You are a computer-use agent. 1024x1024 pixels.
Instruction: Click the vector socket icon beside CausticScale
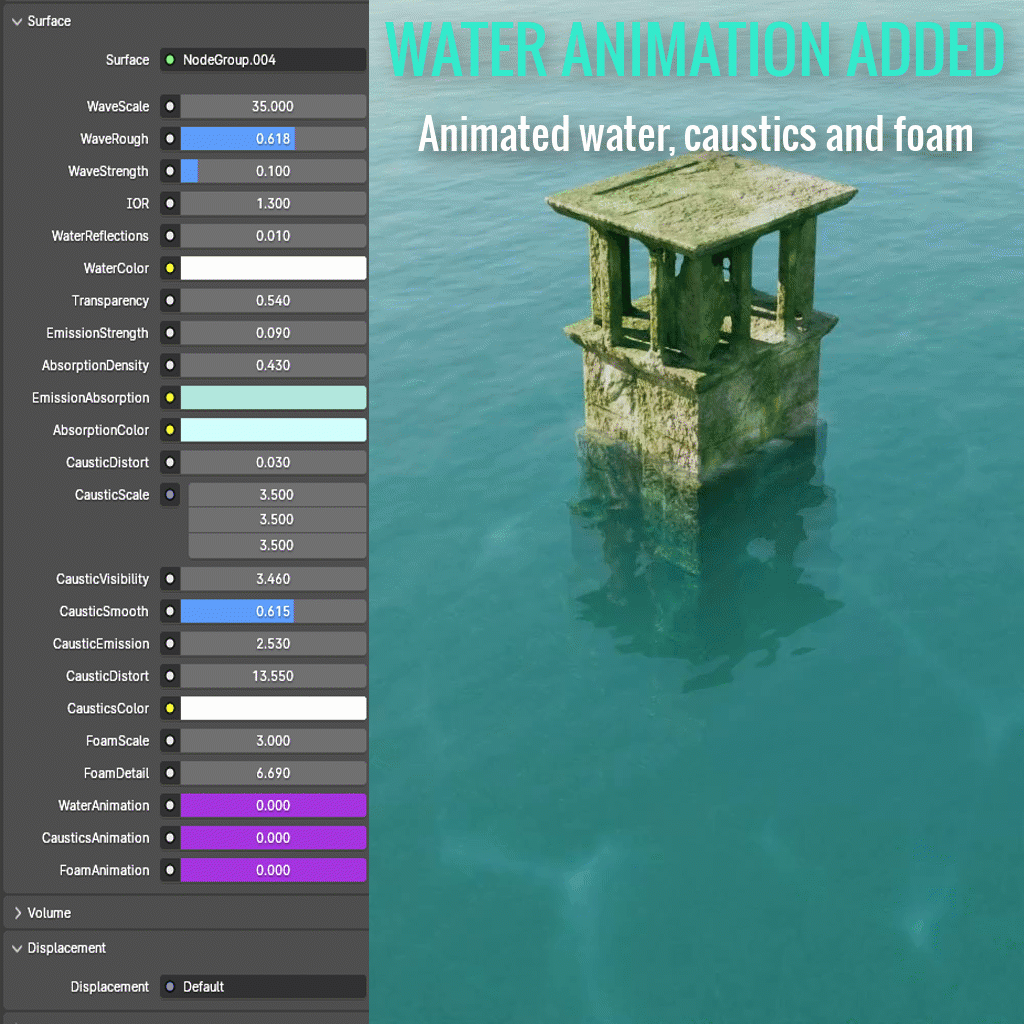(x=168, y=494)
